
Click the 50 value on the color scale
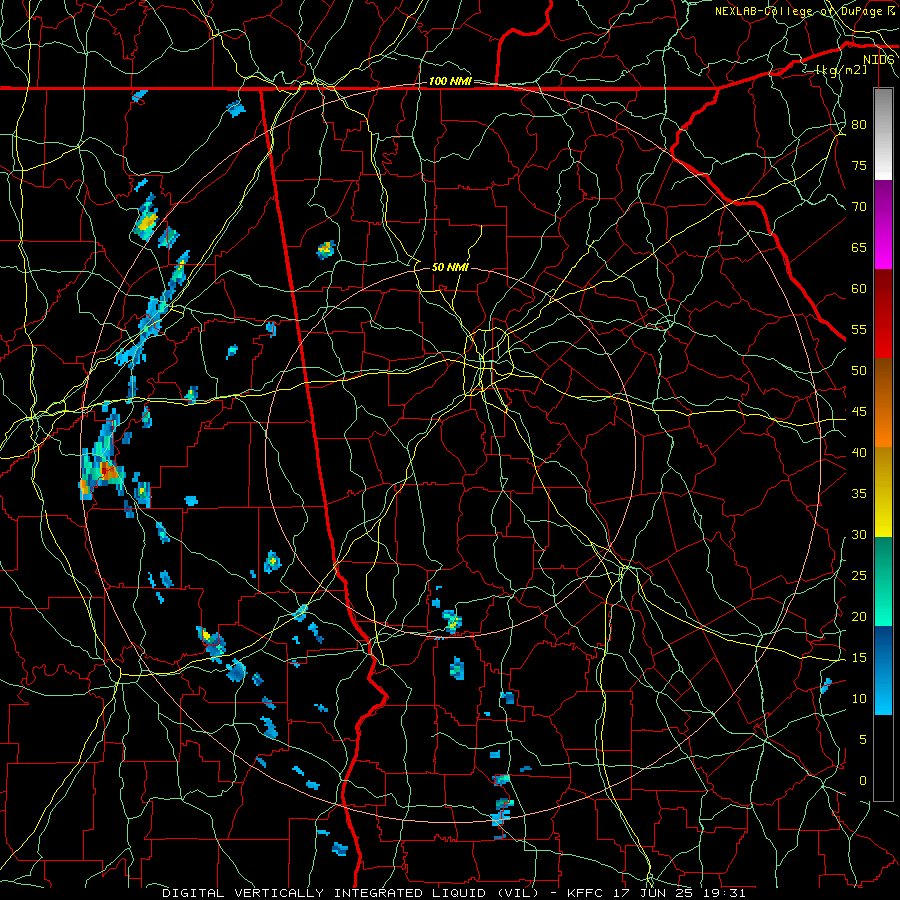tap(859, 371)
